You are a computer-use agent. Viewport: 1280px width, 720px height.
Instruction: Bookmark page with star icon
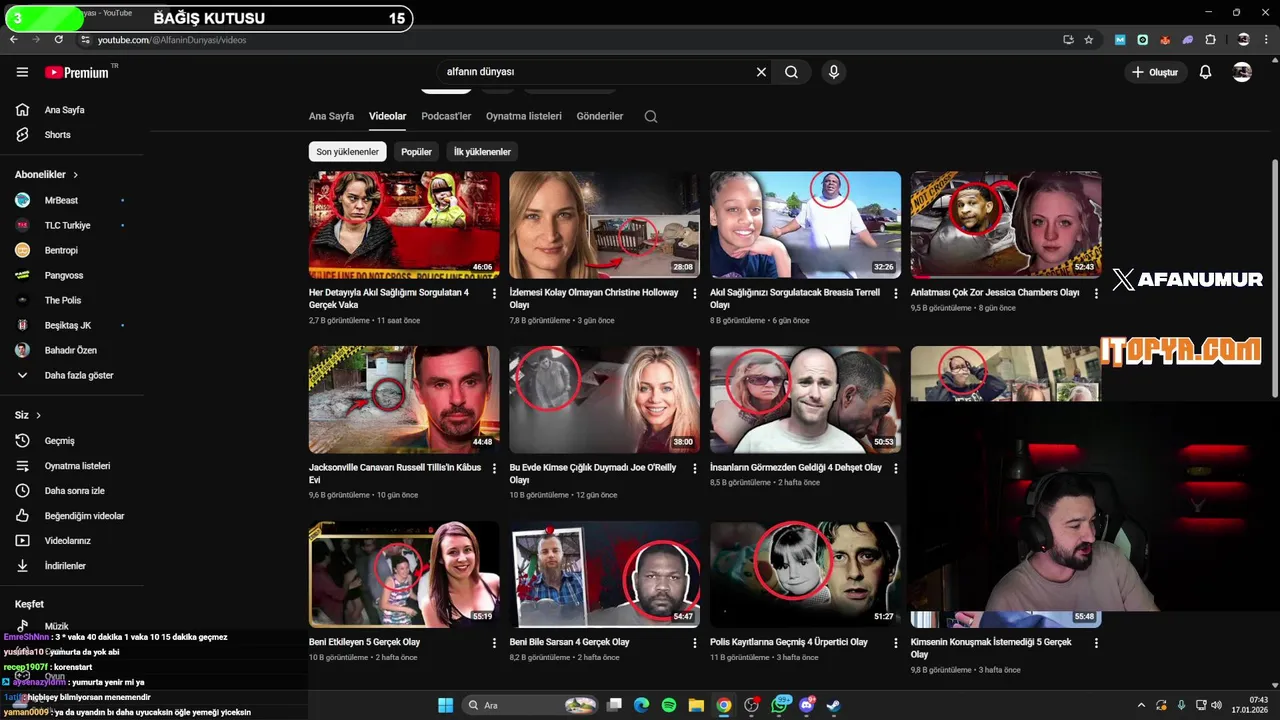1089,40
